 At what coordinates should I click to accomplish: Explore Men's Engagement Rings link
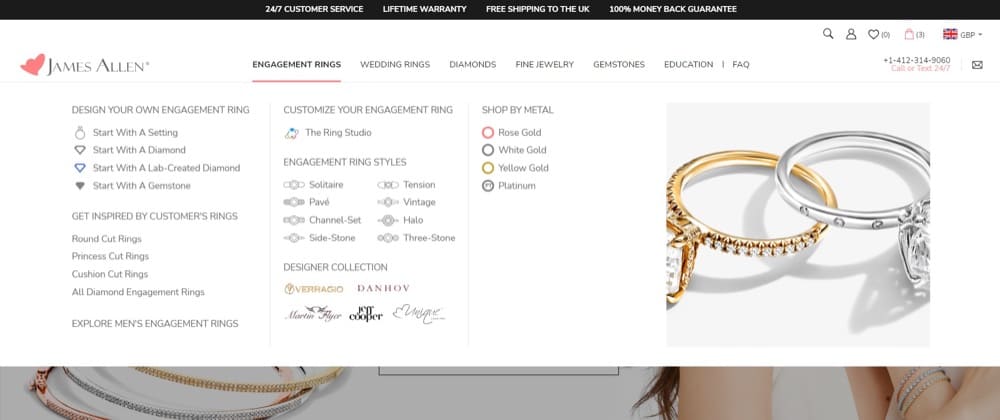point(155,324)
